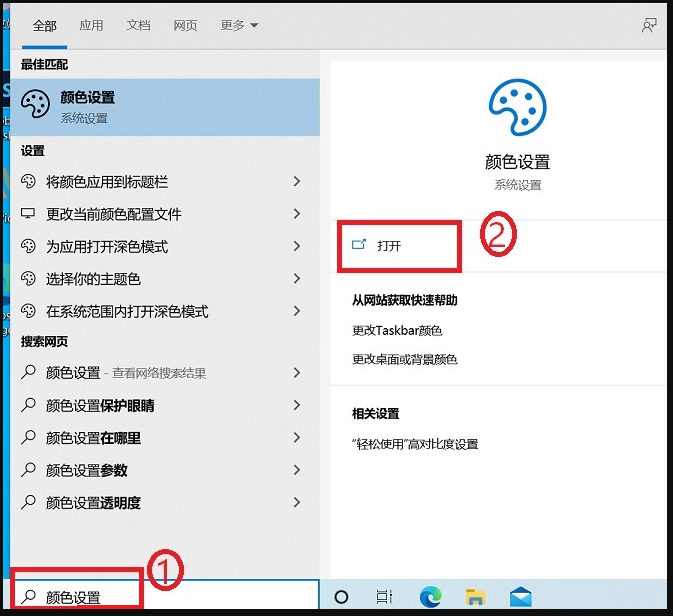
Task: Open the 更多 dropdown filter
Action: click(239, 25)
